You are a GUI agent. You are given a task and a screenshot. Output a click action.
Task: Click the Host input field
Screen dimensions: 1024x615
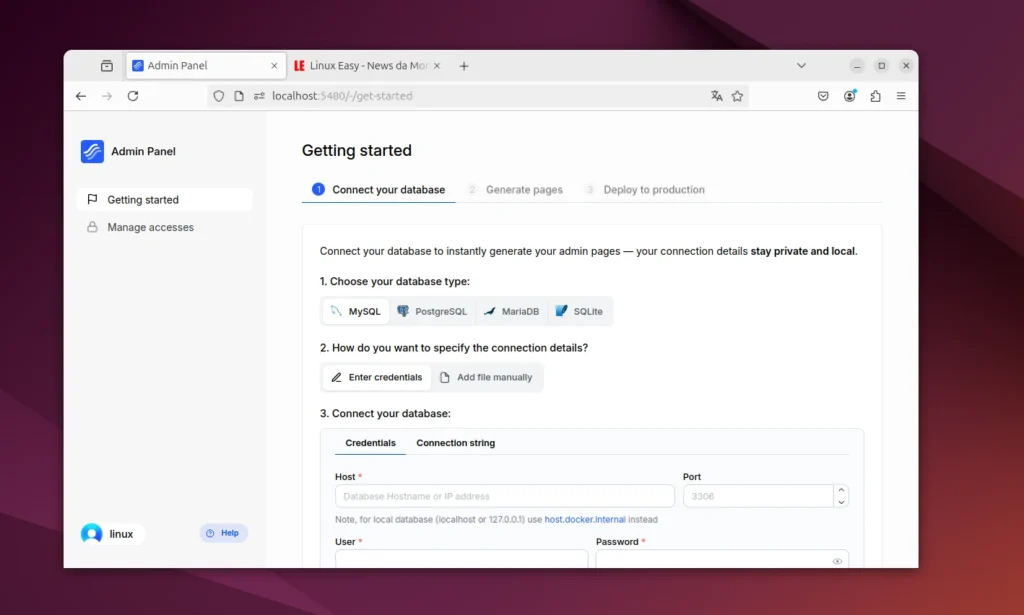point(504,496)
